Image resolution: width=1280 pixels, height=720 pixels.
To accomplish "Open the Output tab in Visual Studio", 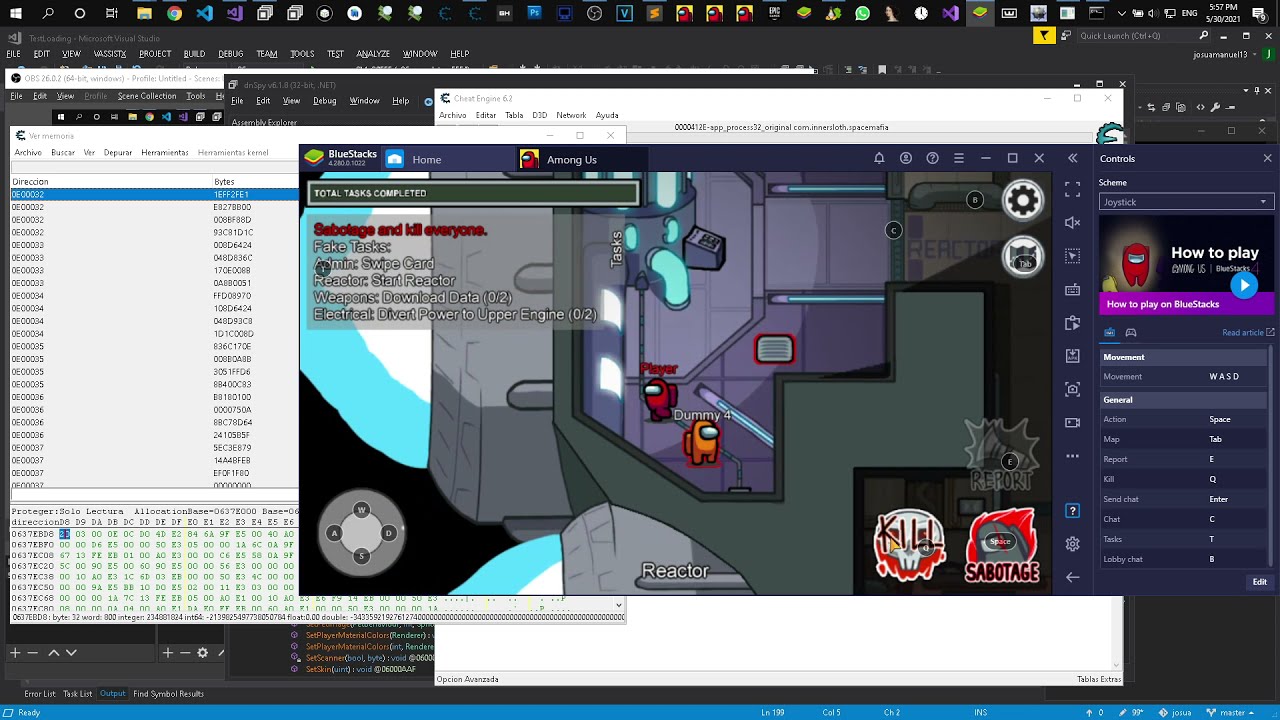I will tap(113, 694).
